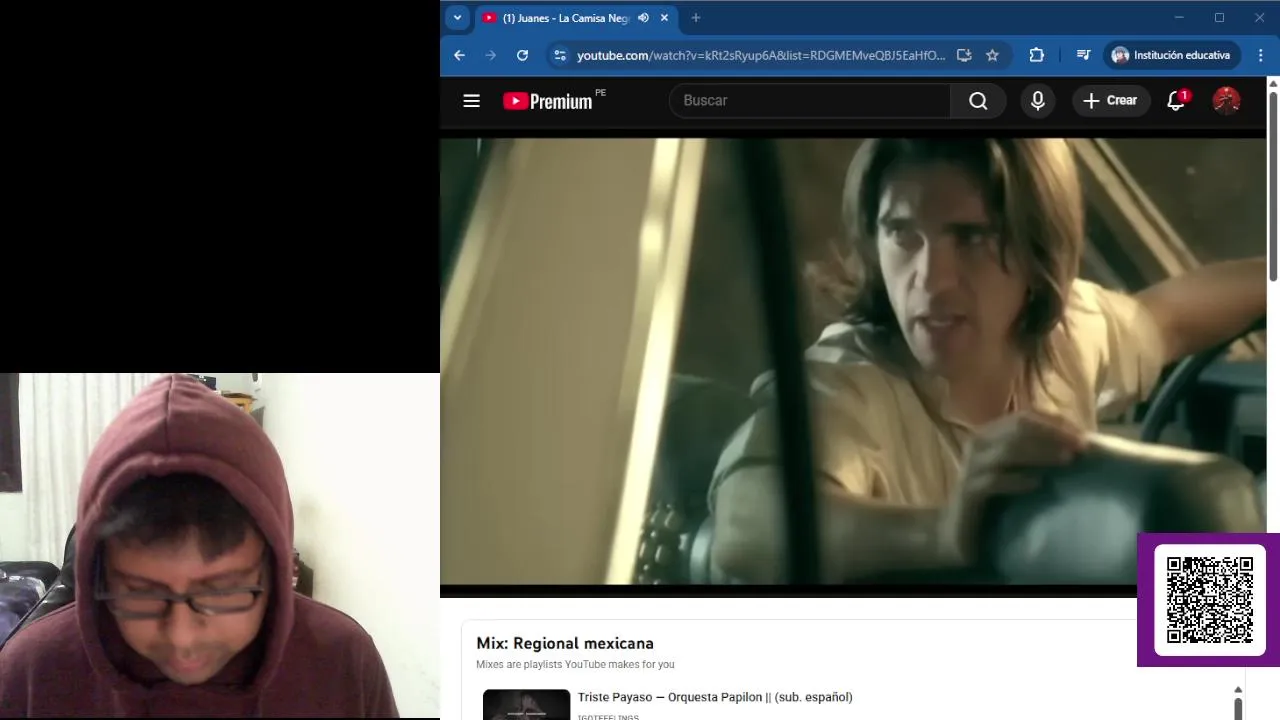
Task: Minimize the Chrome window
Action: click(1178, 17)
